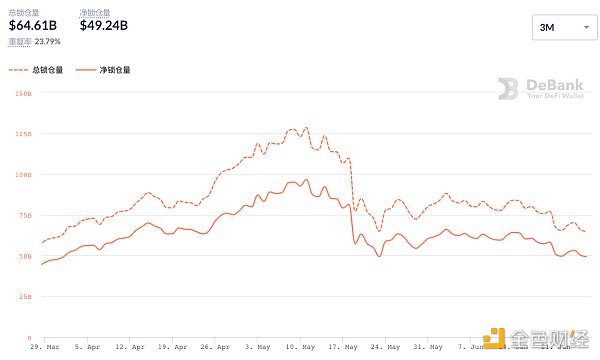This screenshot has height=360, width=600.
Task: Toggle the solid 净锁仓量 legend series
Action: (x=103, y=70)
